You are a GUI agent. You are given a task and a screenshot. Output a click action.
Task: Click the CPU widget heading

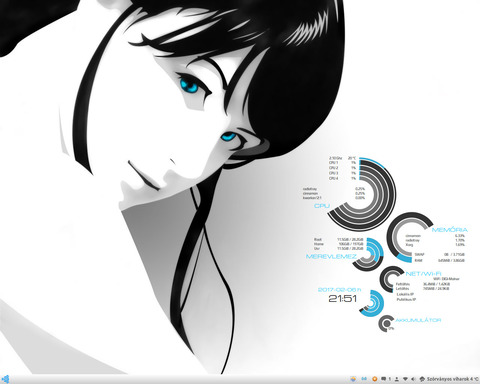[322, 206]
